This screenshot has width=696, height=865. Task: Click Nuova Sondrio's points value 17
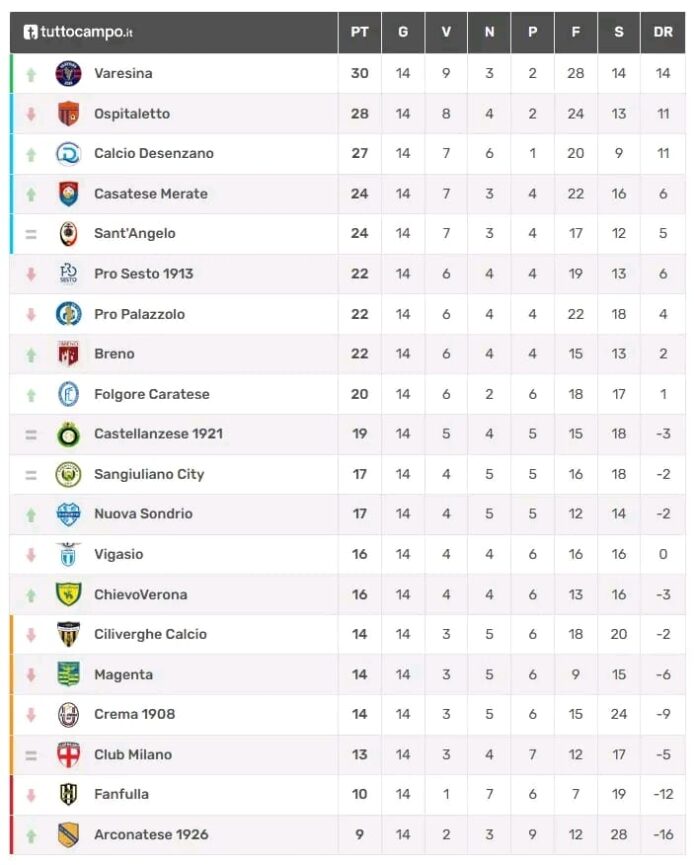click(x=360, y=514)
